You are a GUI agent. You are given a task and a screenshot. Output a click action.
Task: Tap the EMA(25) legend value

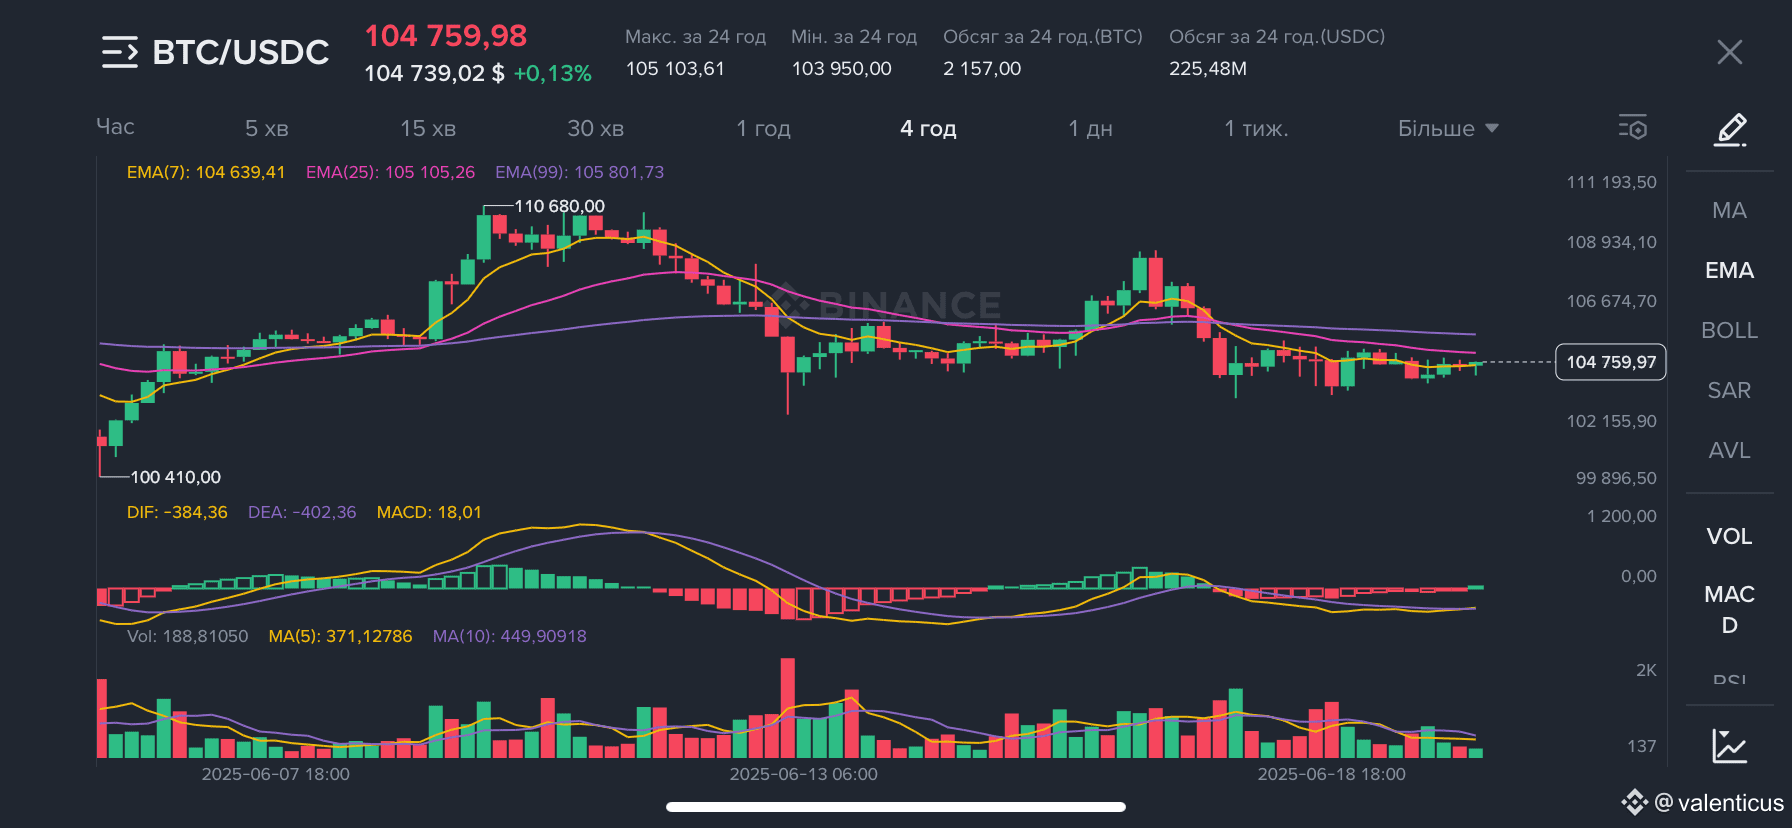pyautogui.click(x=390, y=172)
